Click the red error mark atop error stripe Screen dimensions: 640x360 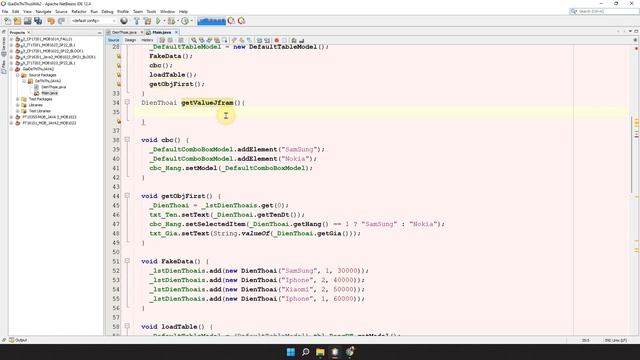[x=636, y=48]
